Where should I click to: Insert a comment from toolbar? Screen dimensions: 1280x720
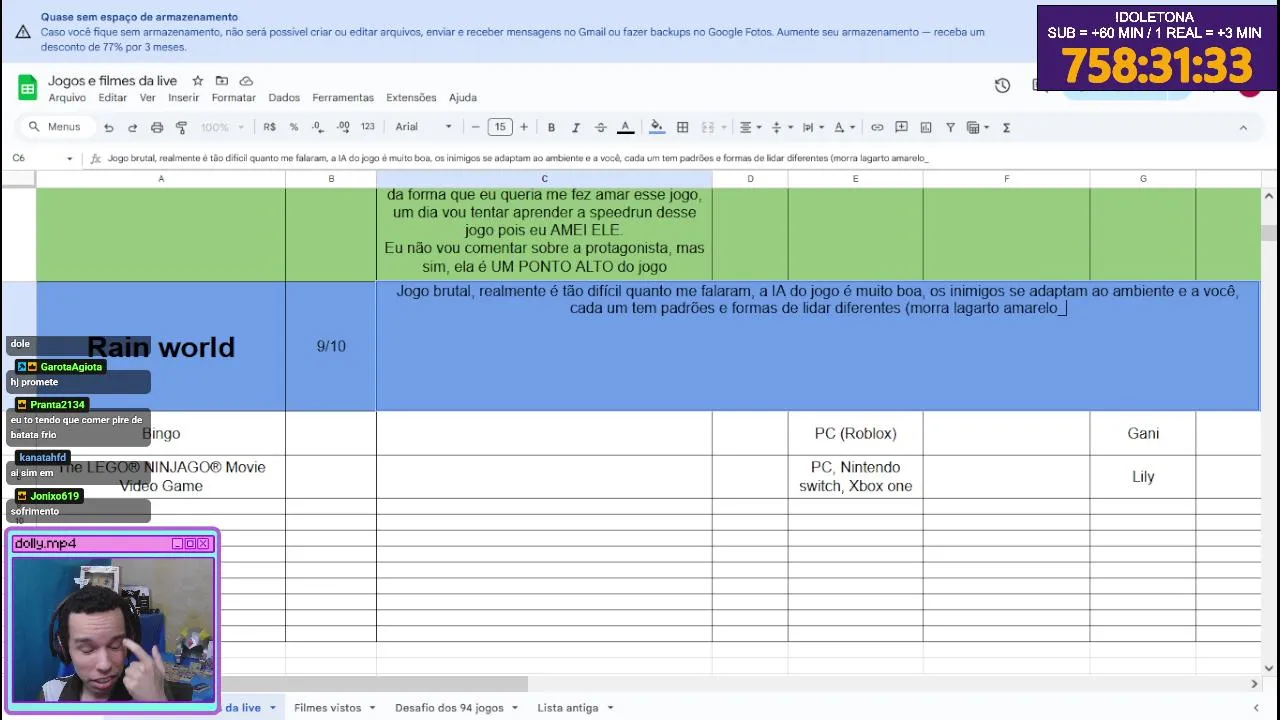[x=901, y=127]
